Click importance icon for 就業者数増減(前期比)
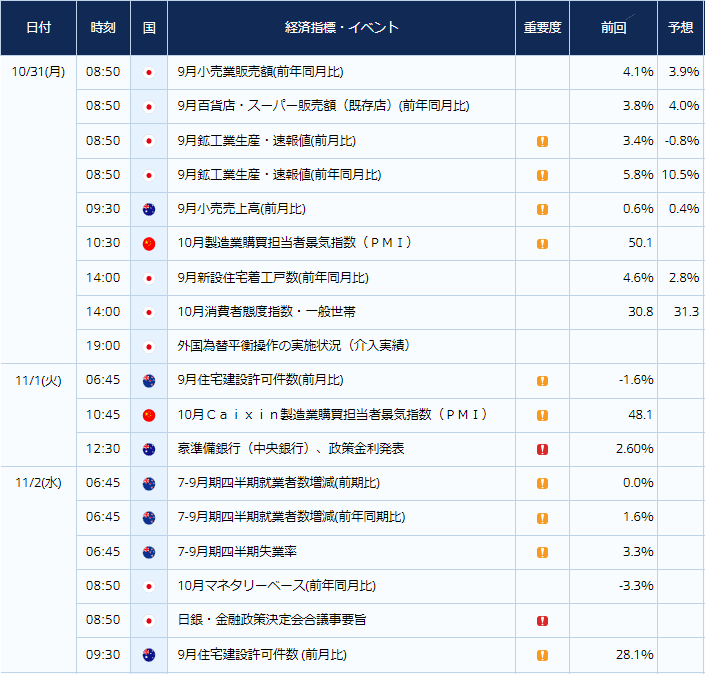Screen dimensions: 705x674 (542, 483)
